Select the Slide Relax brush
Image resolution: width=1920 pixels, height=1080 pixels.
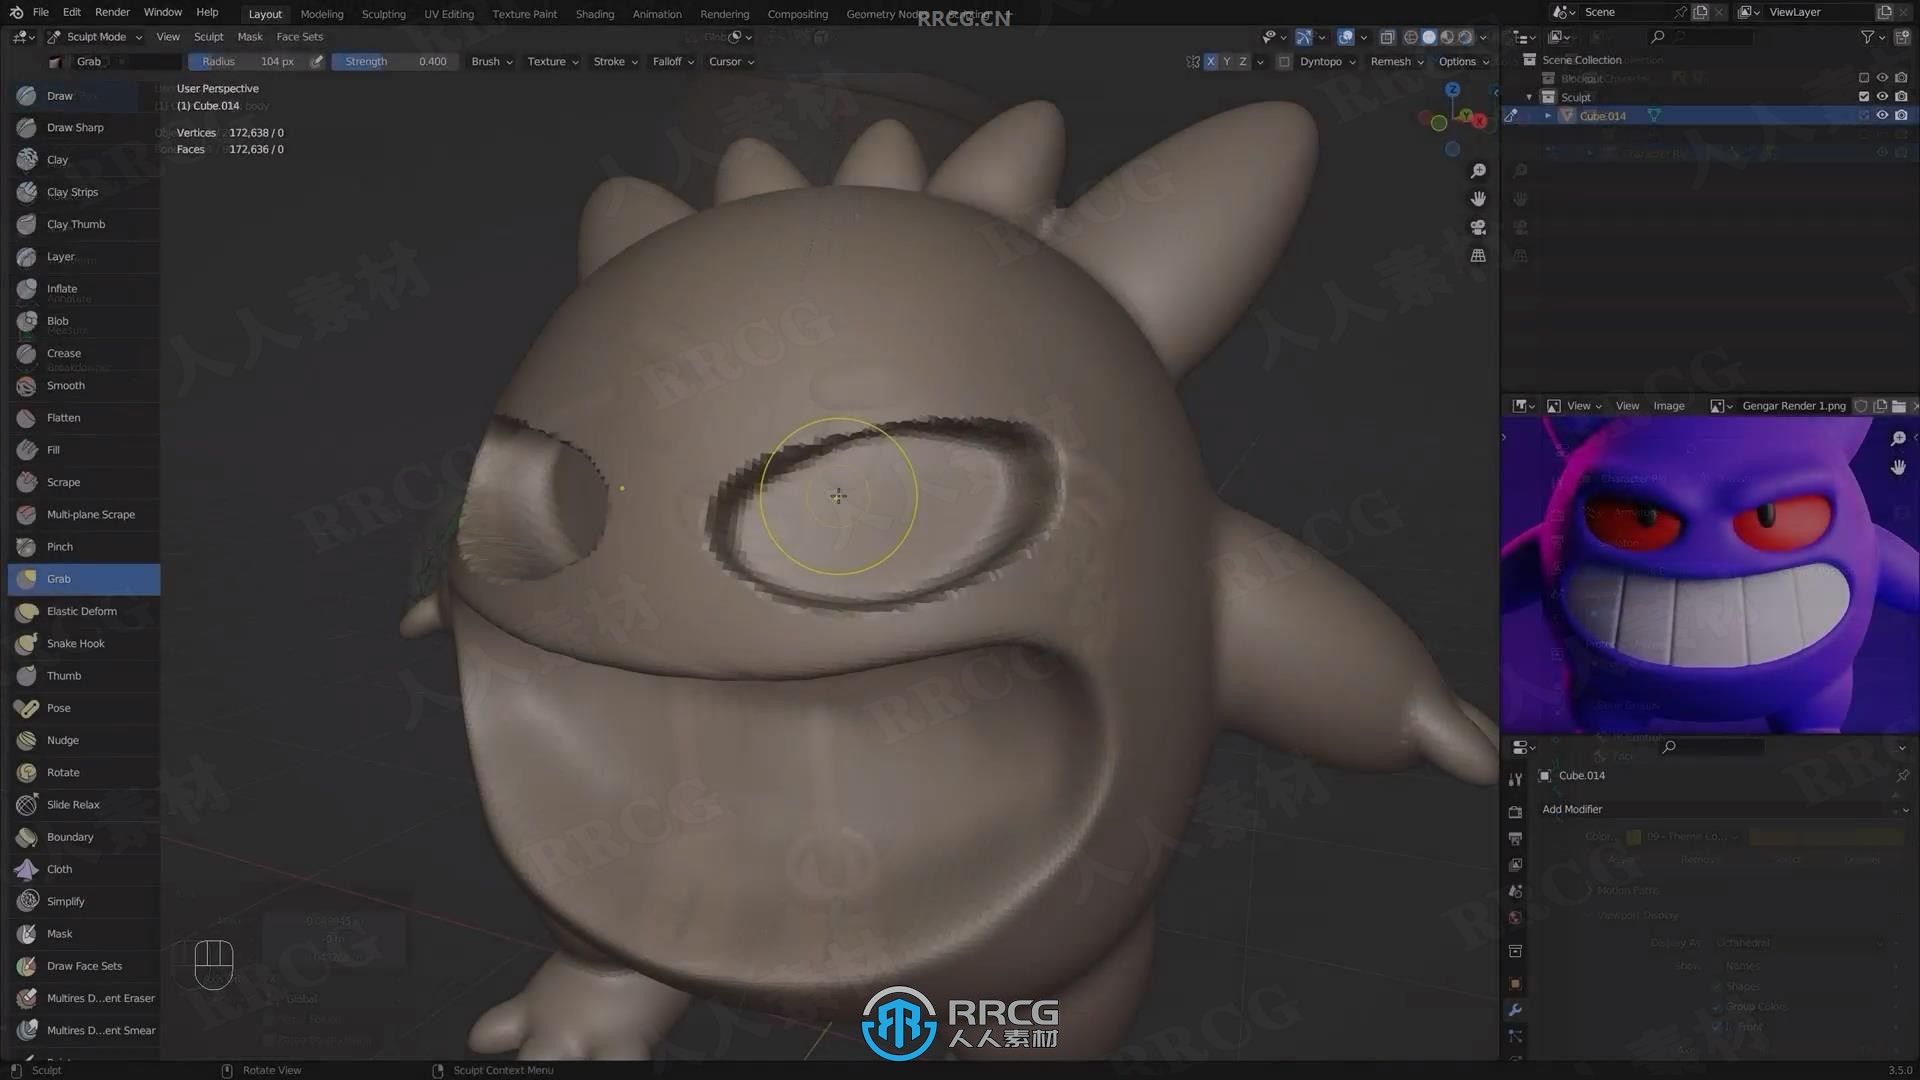point(84,805)
